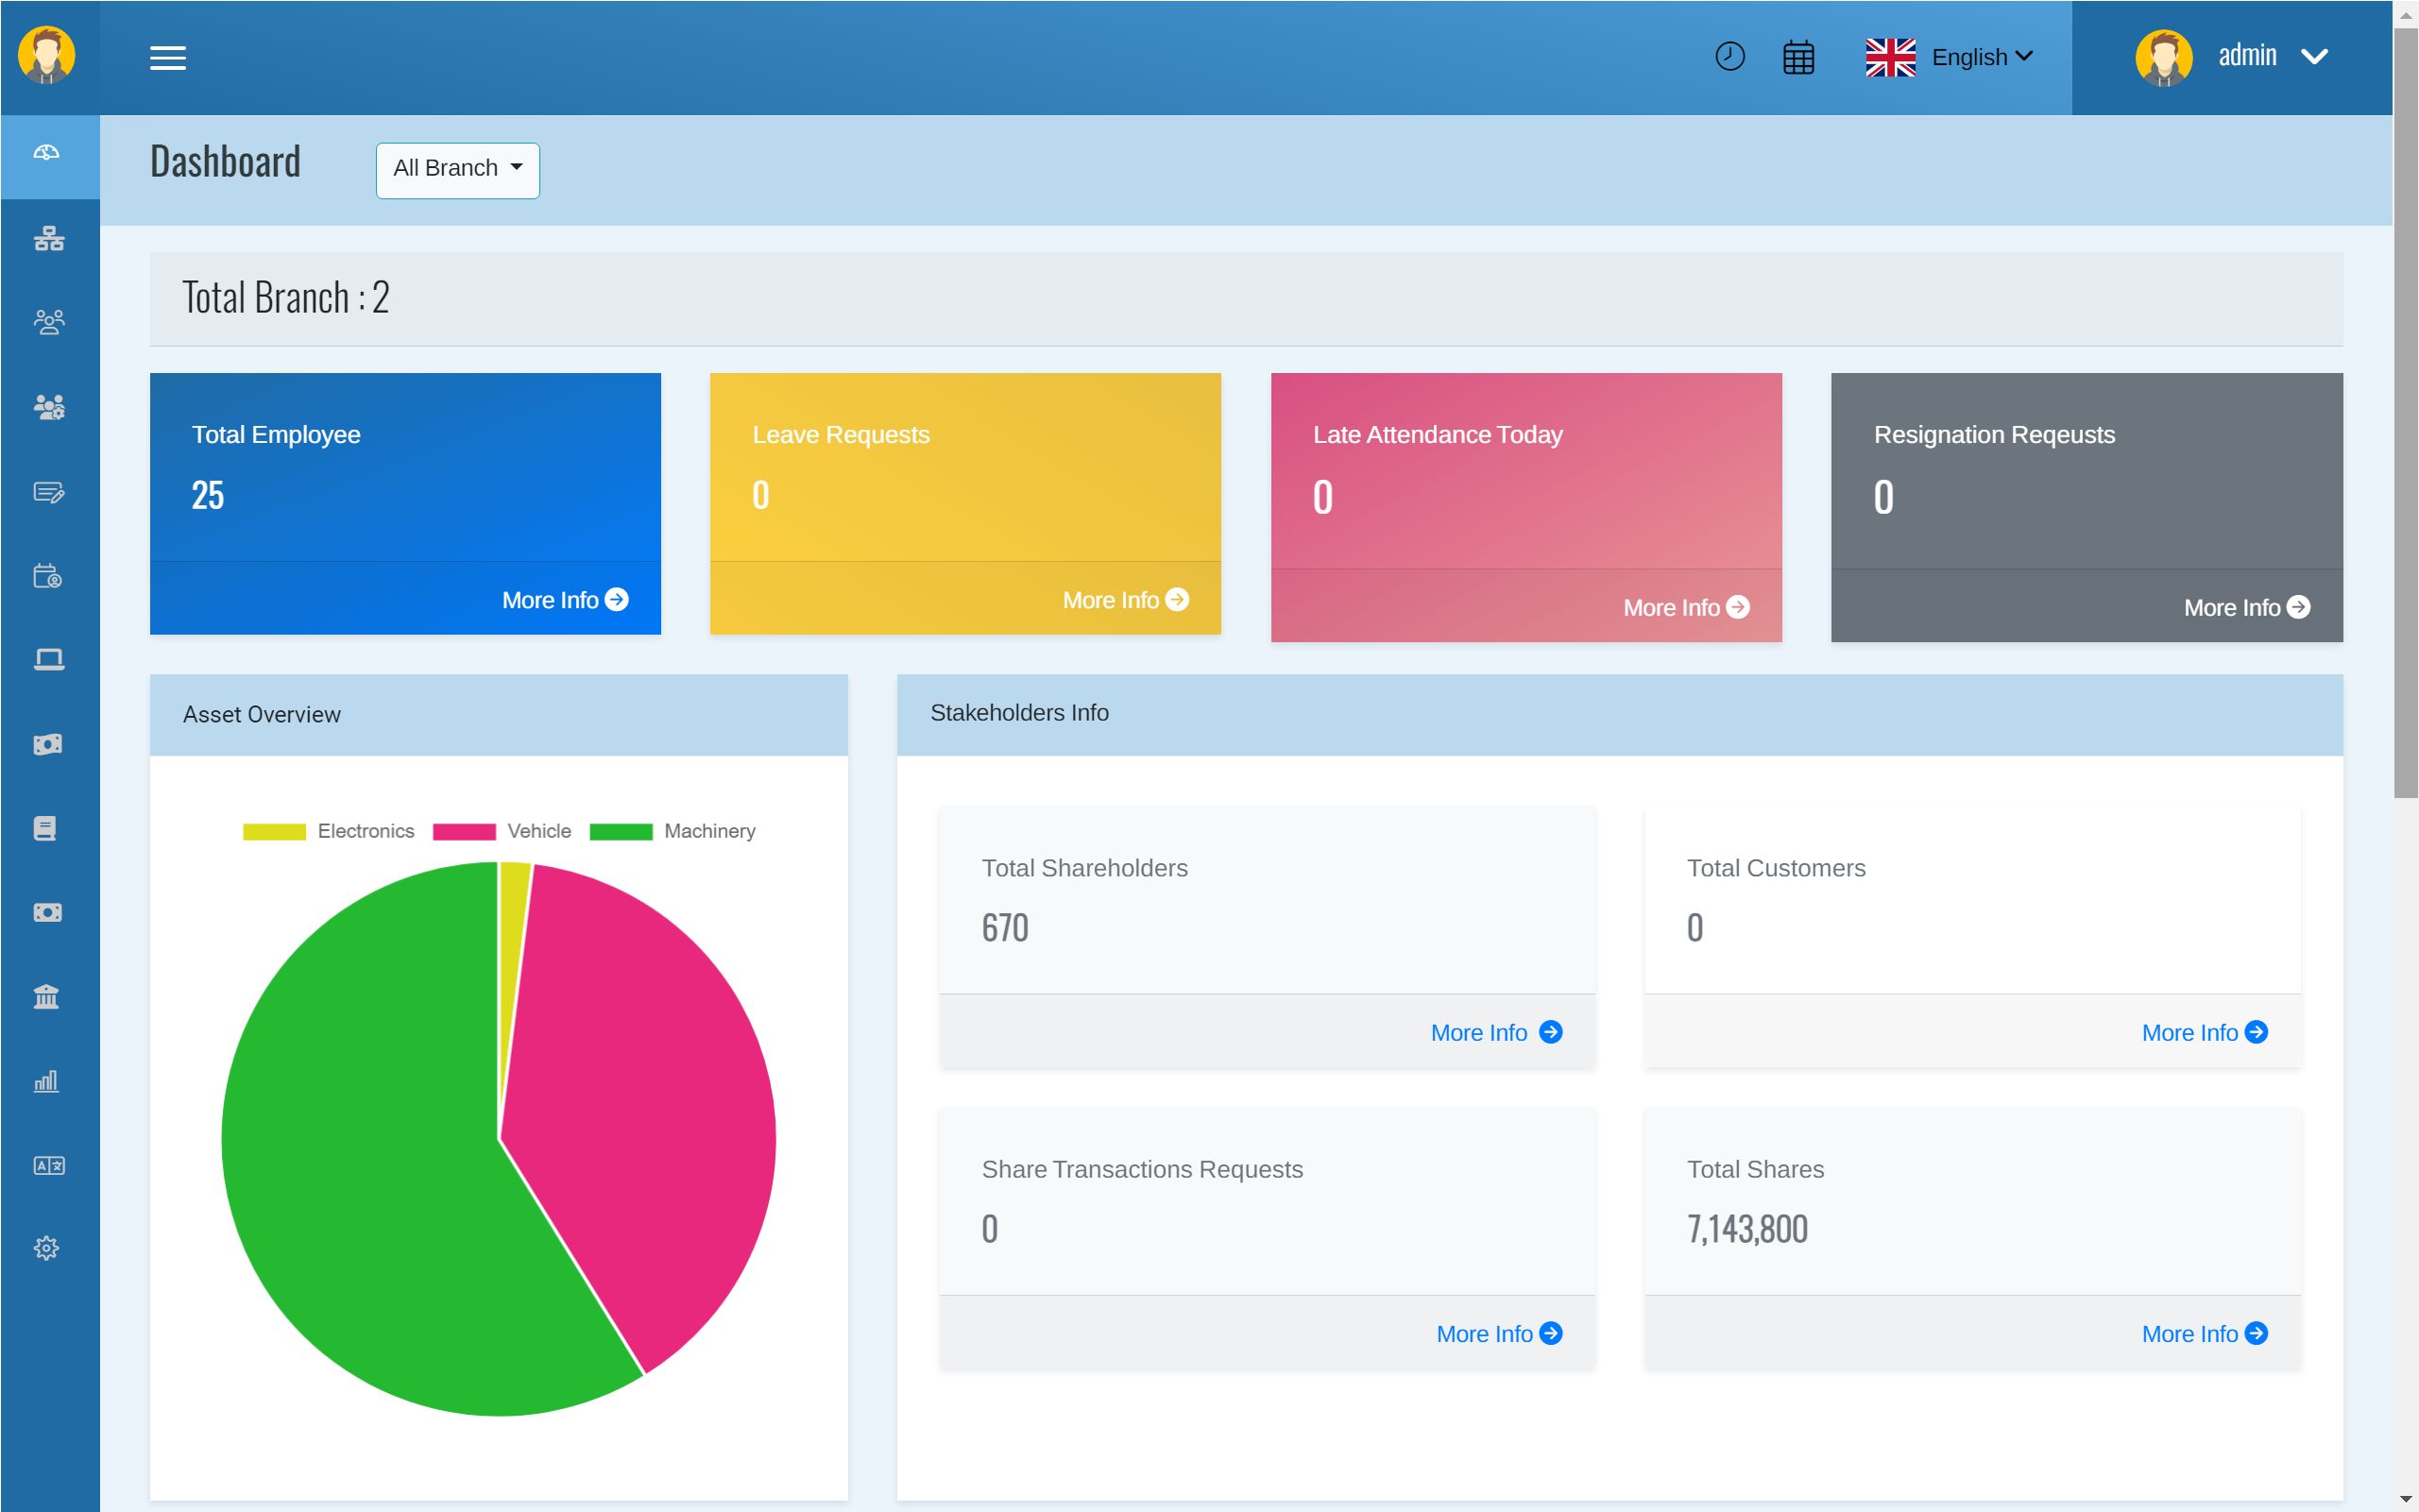Toggle Machinery legend in Asset Overview
Image resolution: width=2419 pixels, height=1512 pixels.
(672, 831)
